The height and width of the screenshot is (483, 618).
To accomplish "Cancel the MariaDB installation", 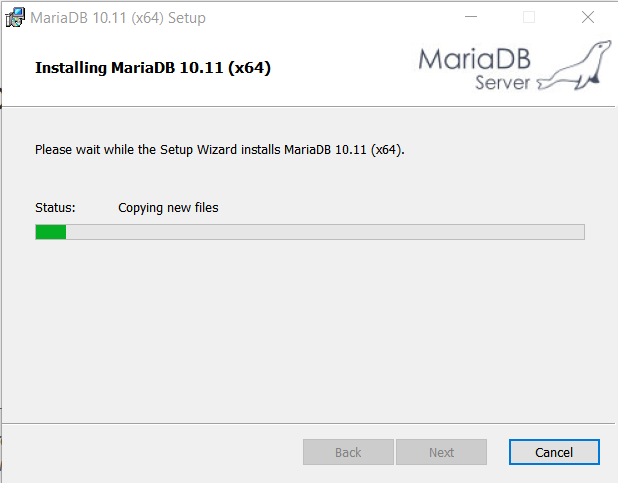I will (x=553, y=452).
